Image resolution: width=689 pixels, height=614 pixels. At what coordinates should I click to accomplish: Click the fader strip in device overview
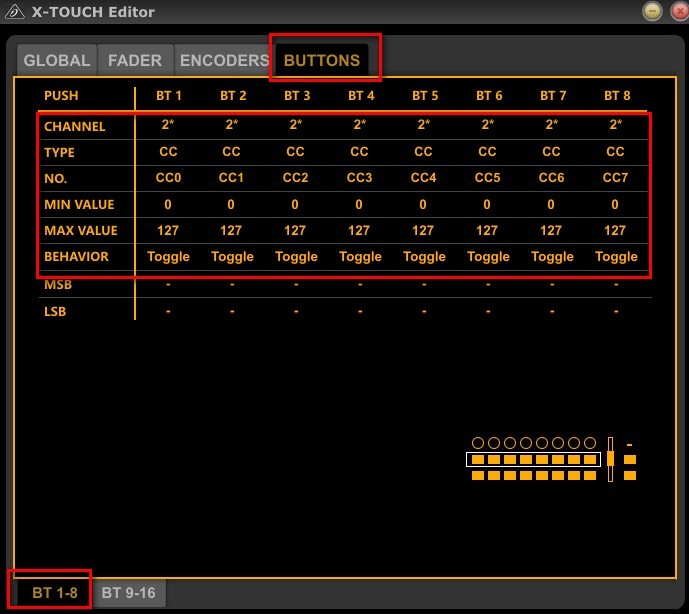click(610, 459)
